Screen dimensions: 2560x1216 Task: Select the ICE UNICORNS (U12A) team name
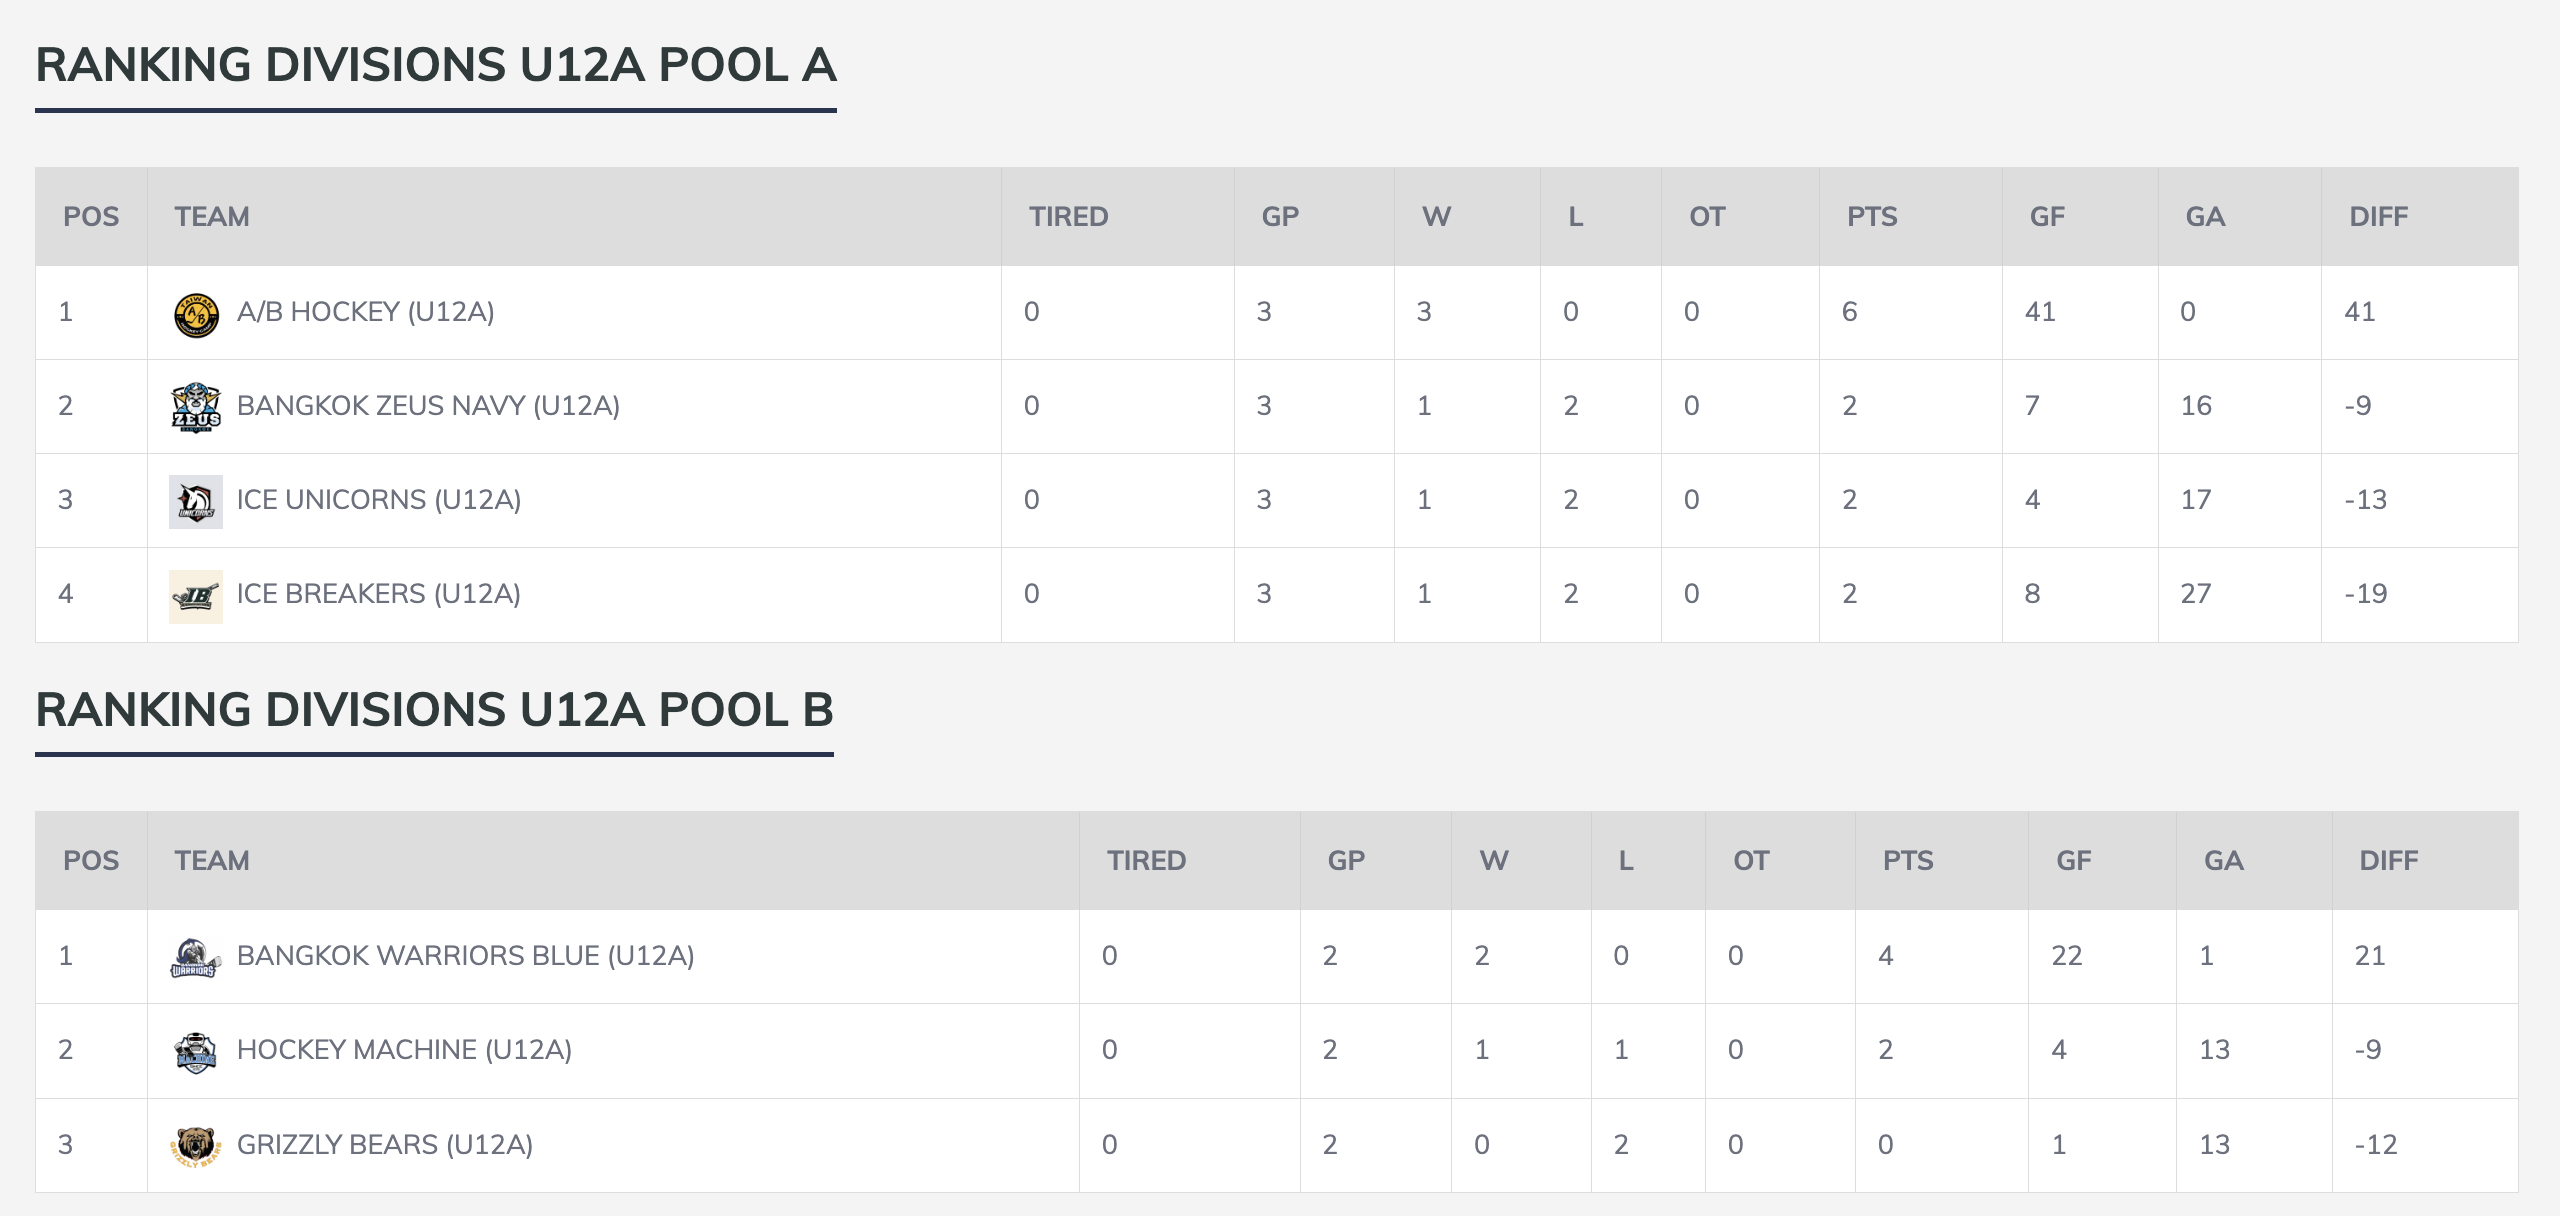[378, 500]
